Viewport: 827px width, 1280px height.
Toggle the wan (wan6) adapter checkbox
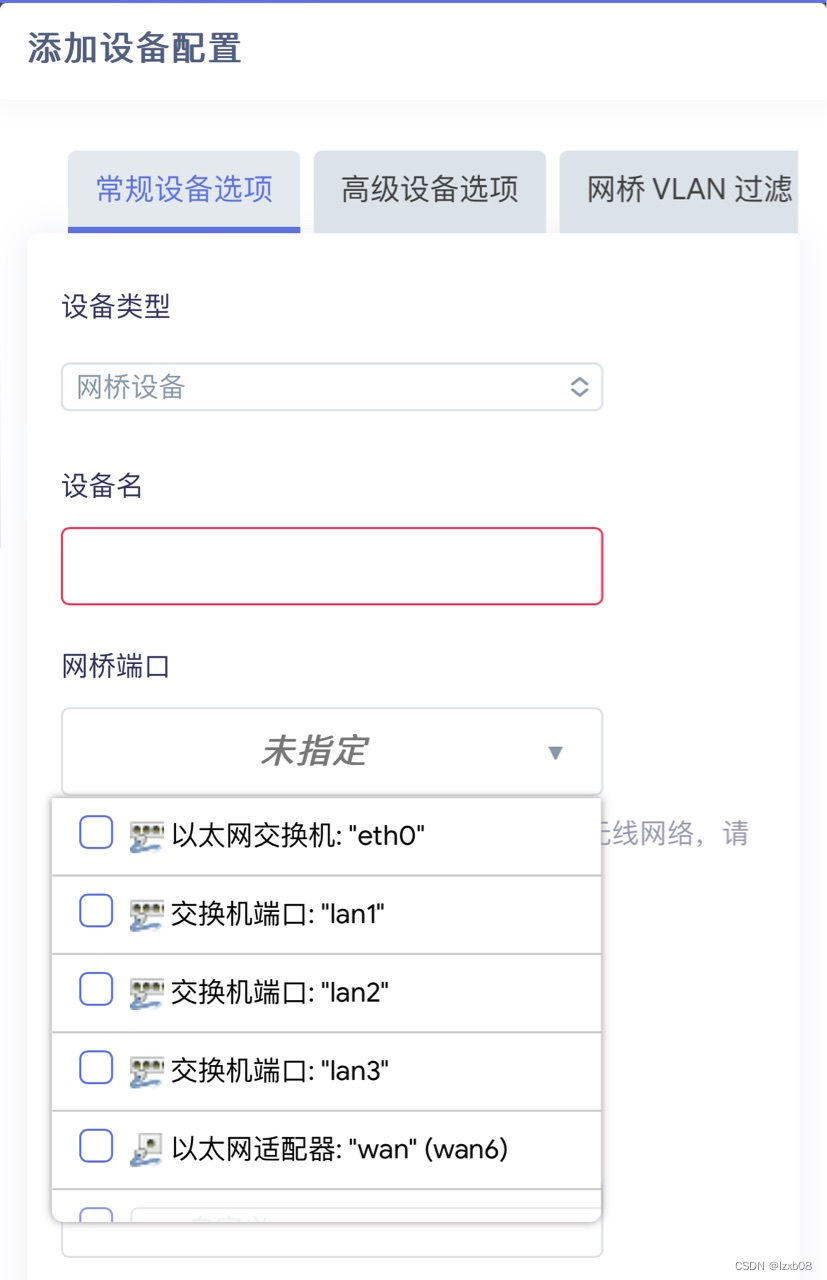pos(96,1146)
